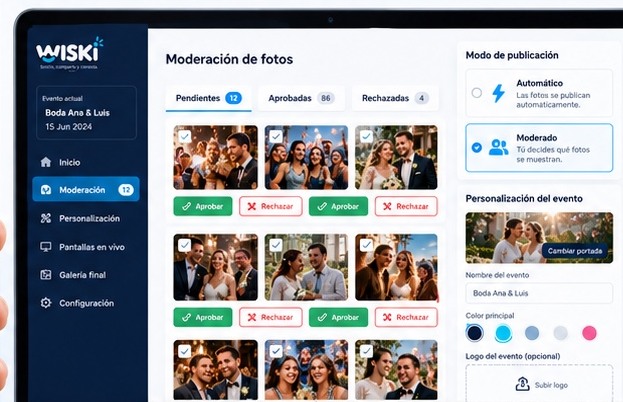Click the Configuración gear icon
Screen dimensions: 623x402
coord(46,303)
